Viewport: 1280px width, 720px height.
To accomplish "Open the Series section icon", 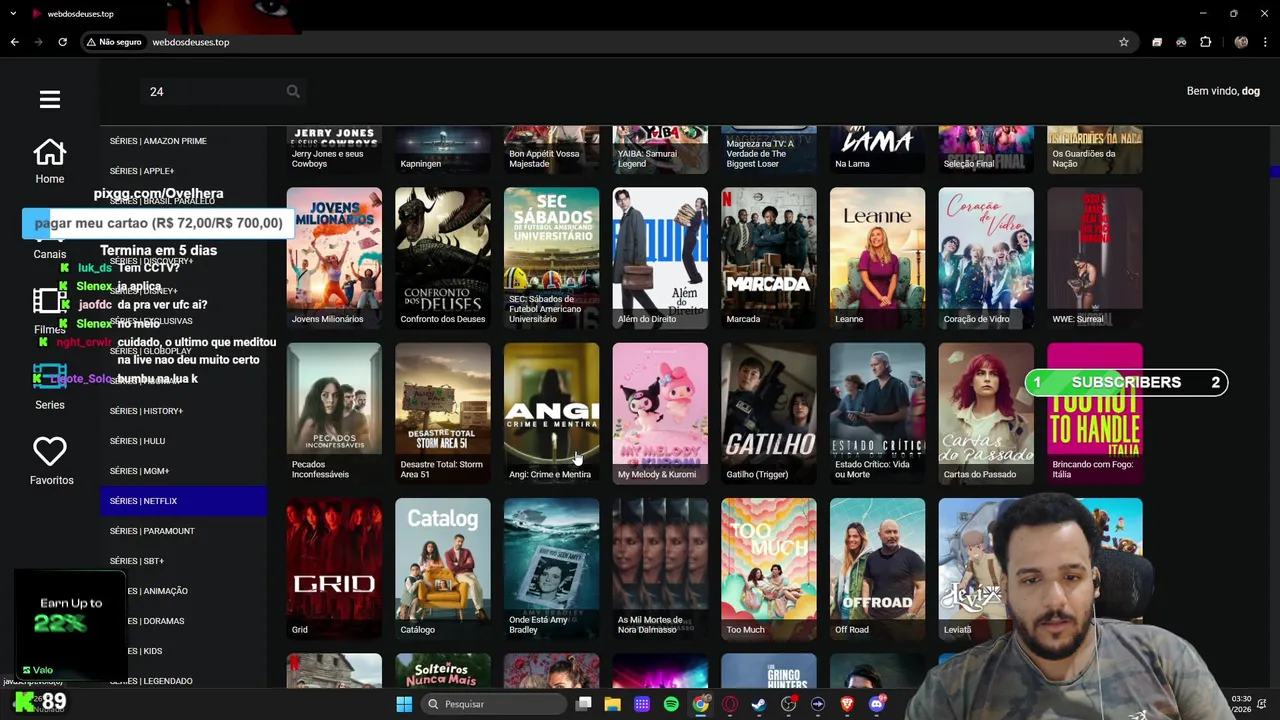I will (x=50, y=378).
